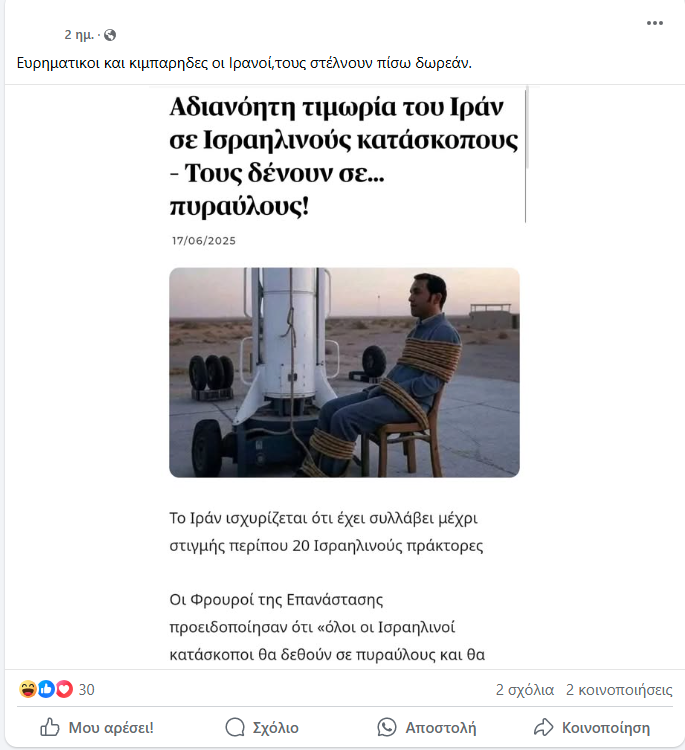
Task: Click the share arrow icon
Action: [543, 727]
